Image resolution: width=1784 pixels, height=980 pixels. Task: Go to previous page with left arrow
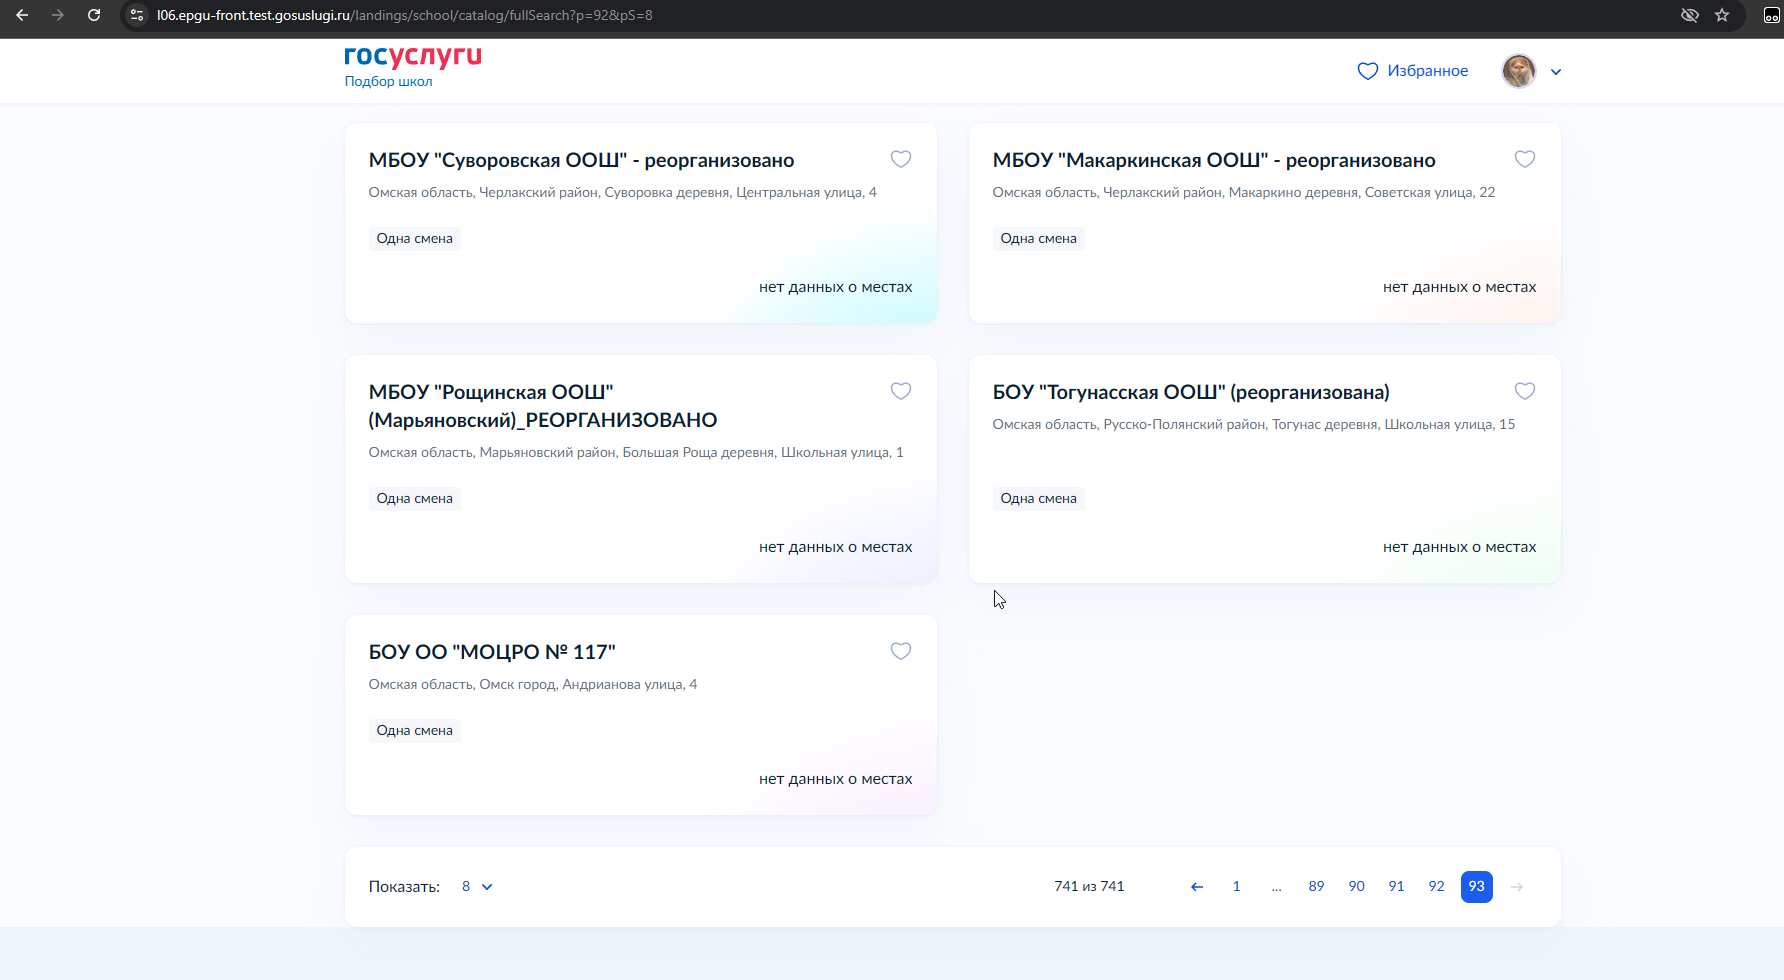pos(1197,887)
